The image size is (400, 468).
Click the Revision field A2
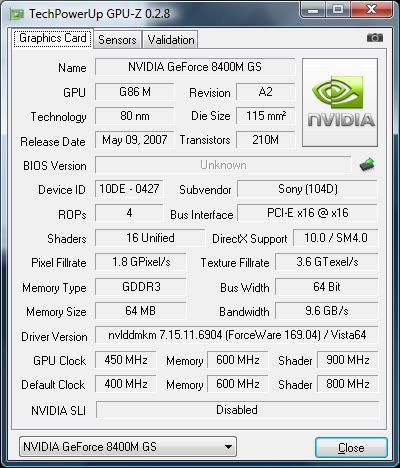click(265, 91)
